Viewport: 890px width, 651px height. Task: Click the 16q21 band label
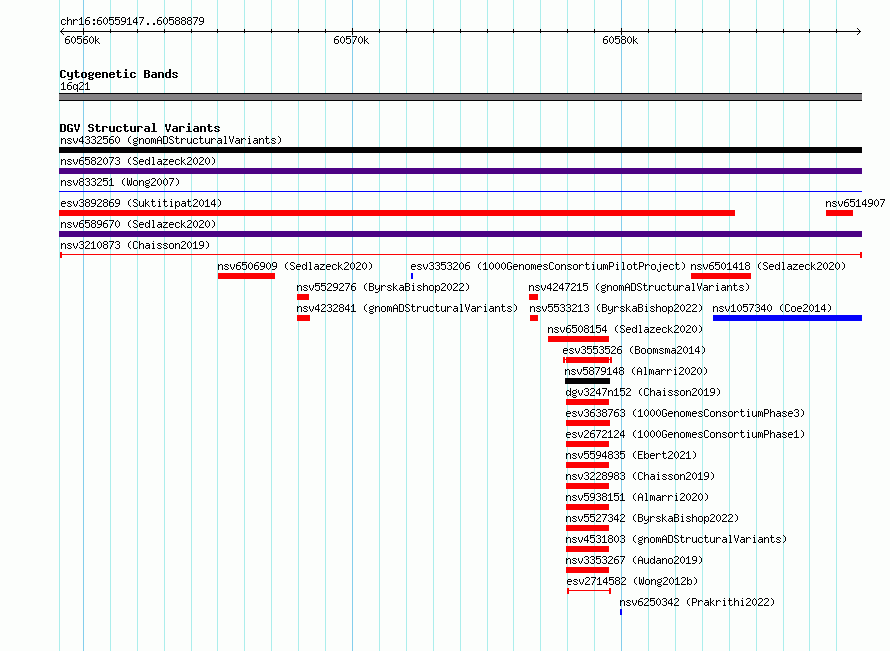[75, 86]
